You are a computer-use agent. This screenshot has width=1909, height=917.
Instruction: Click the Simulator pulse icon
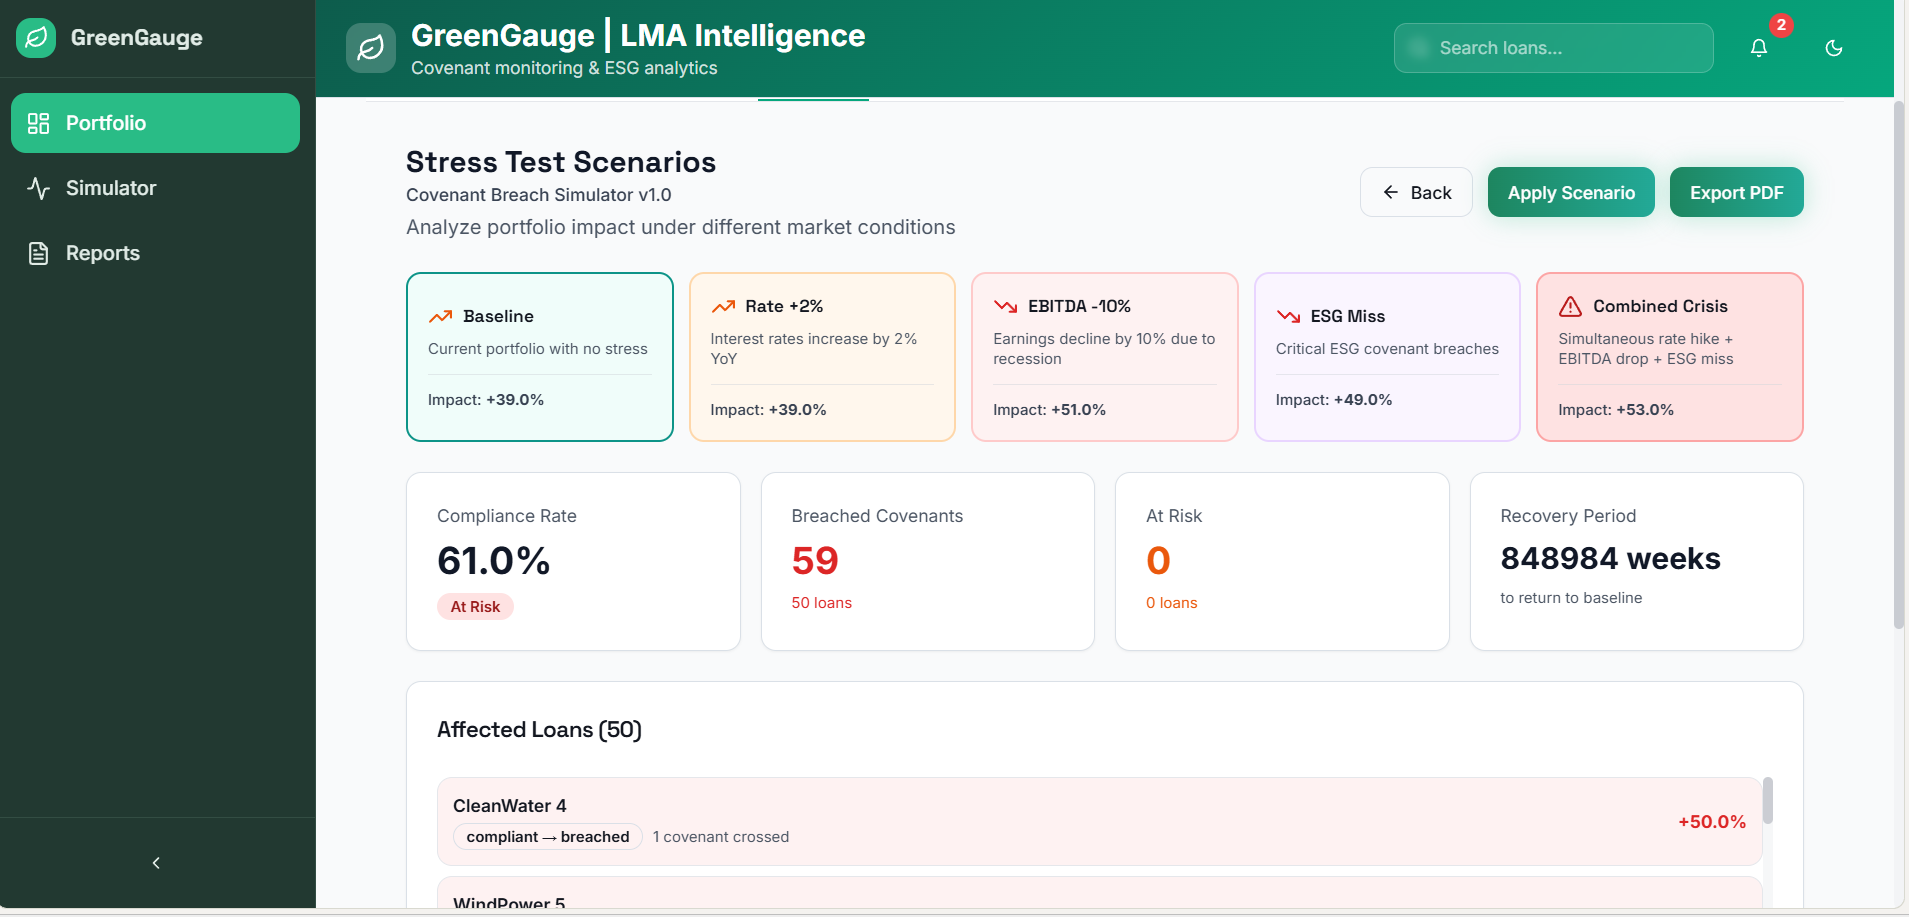[x=39, y=188]
